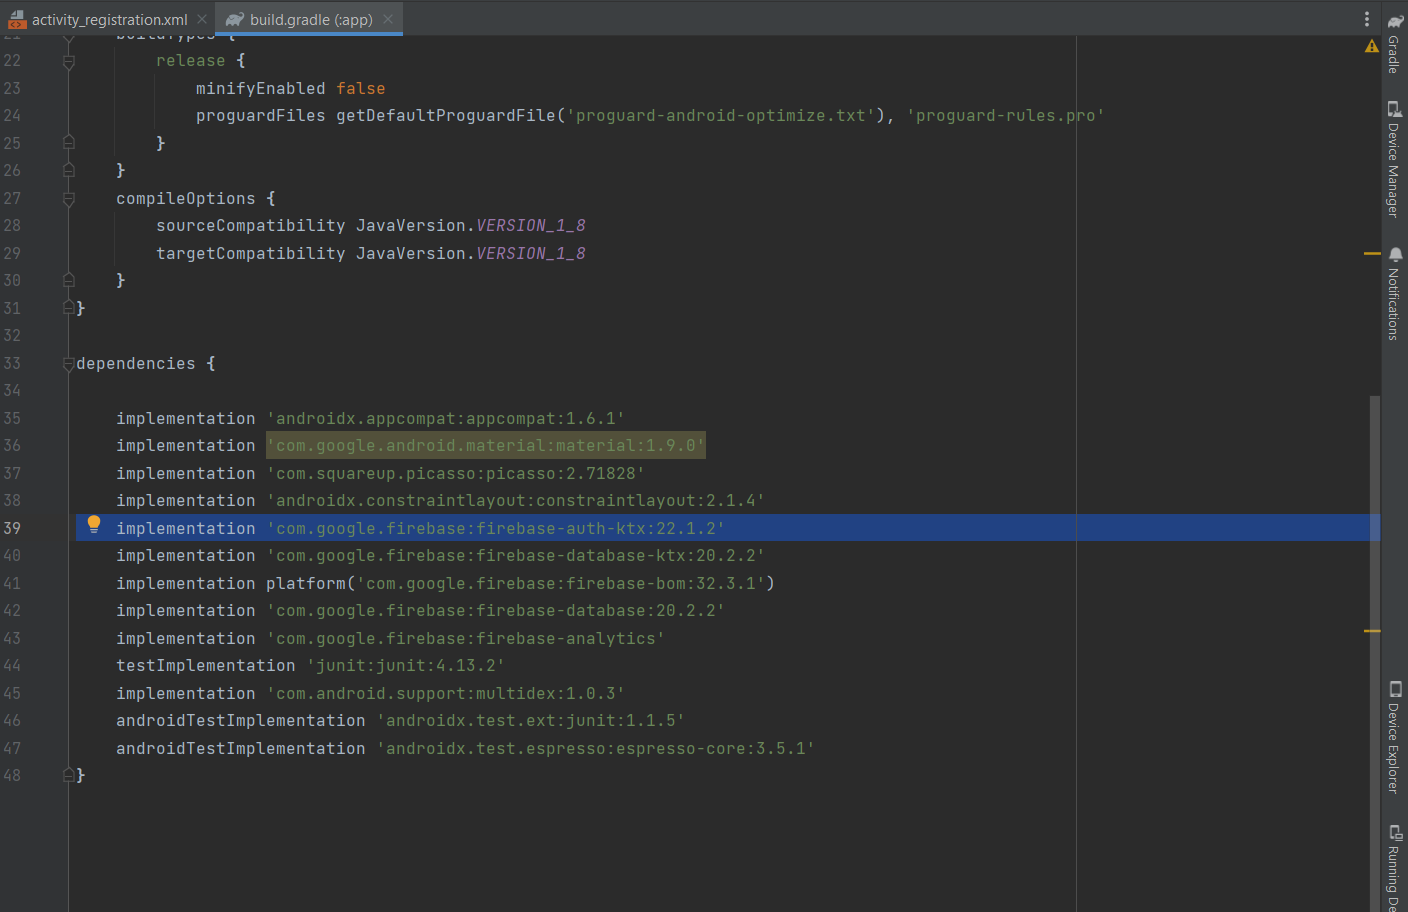
Task: Select the build.gradle (:app) tab
Action: tap(311, 19)
